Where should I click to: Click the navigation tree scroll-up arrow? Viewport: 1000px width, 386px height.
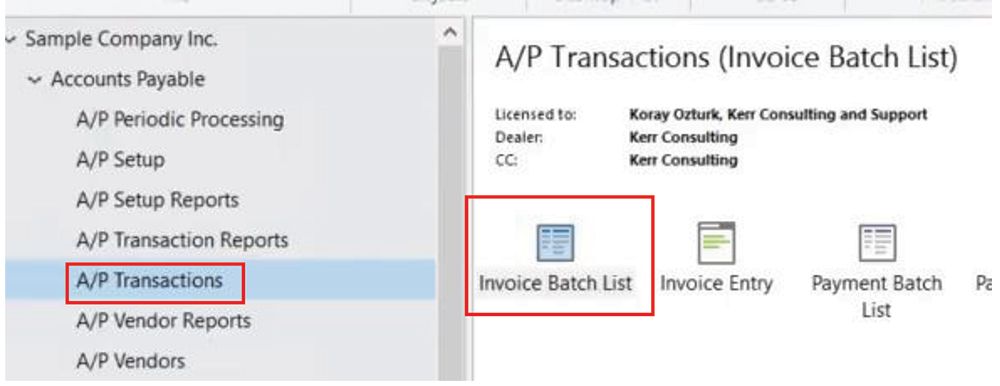click(x=450, y=33)
